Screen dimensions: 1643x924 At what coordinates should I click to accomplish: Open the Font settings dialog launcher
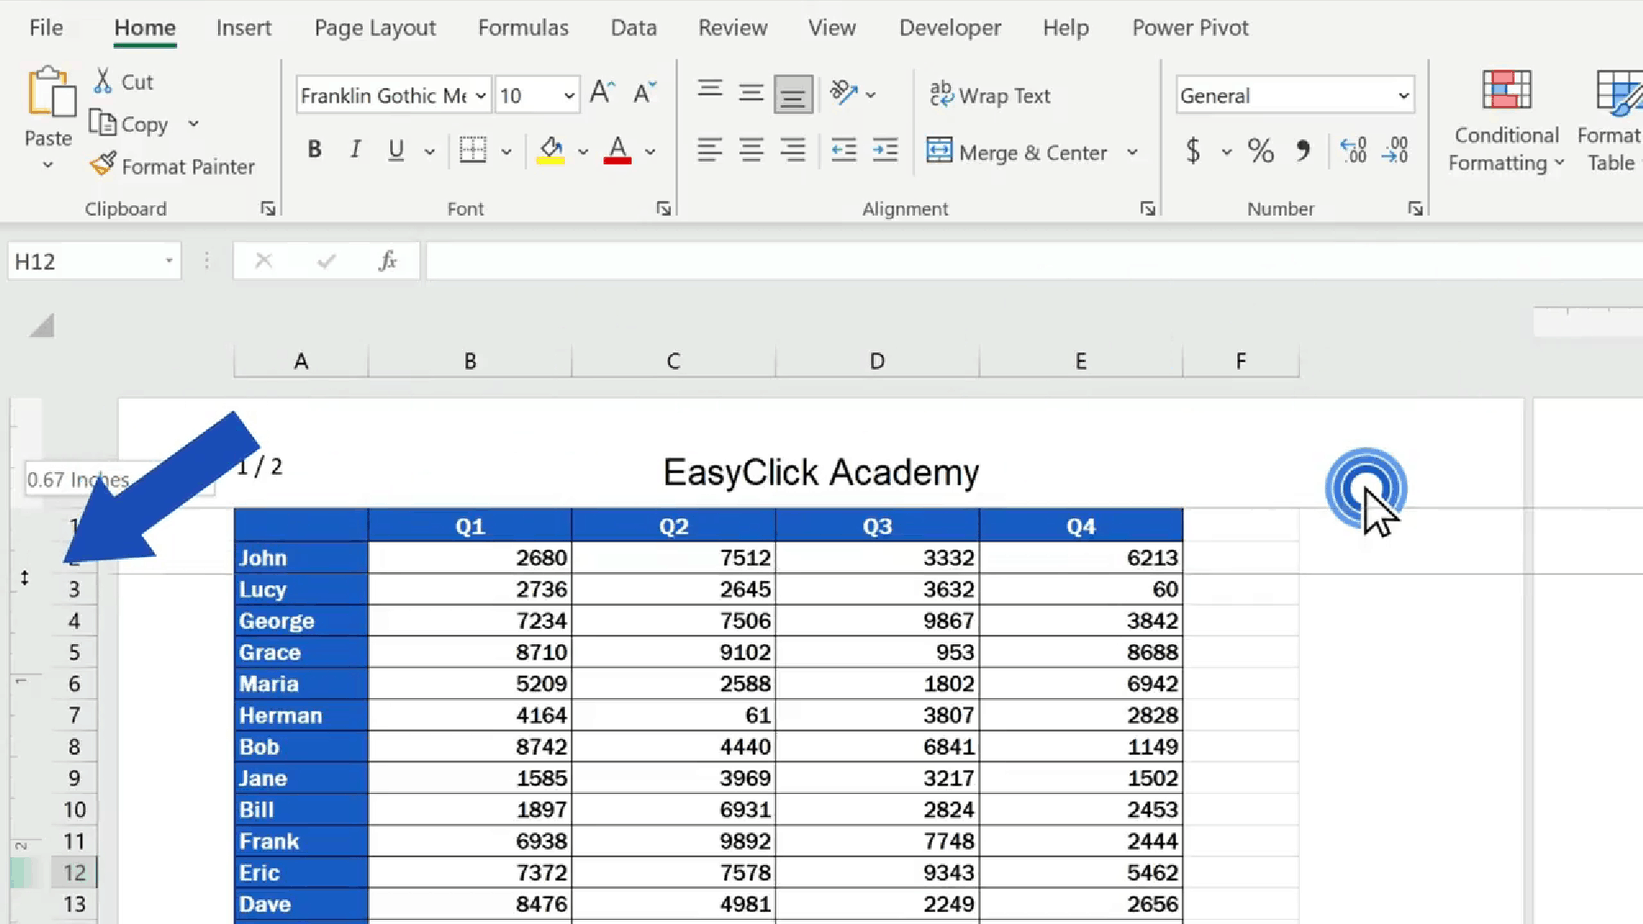(664, 208)
